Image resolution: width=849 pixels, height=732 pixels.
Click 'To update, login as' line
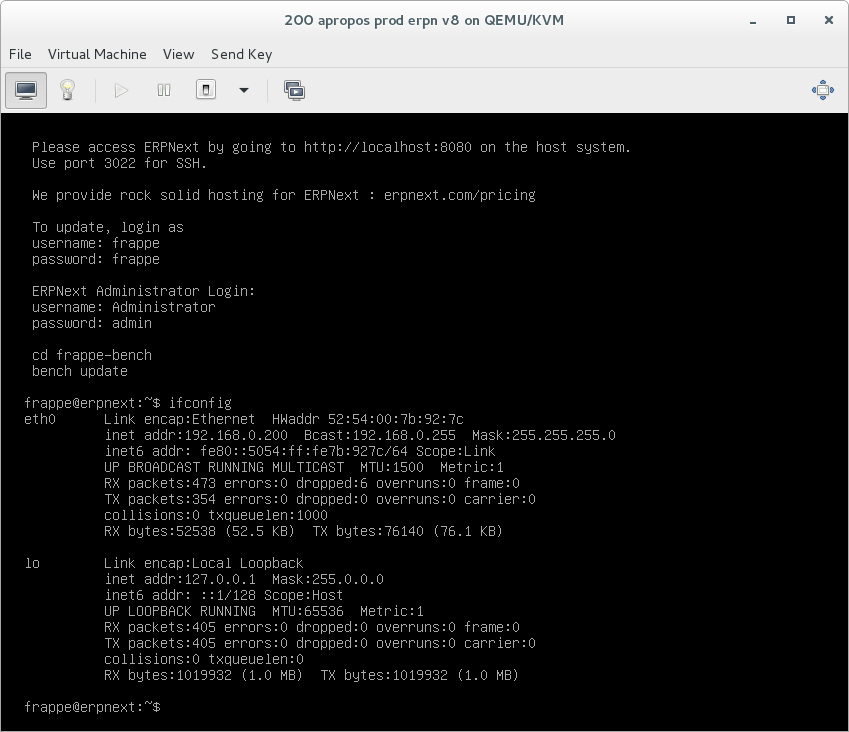click(108, 227)
